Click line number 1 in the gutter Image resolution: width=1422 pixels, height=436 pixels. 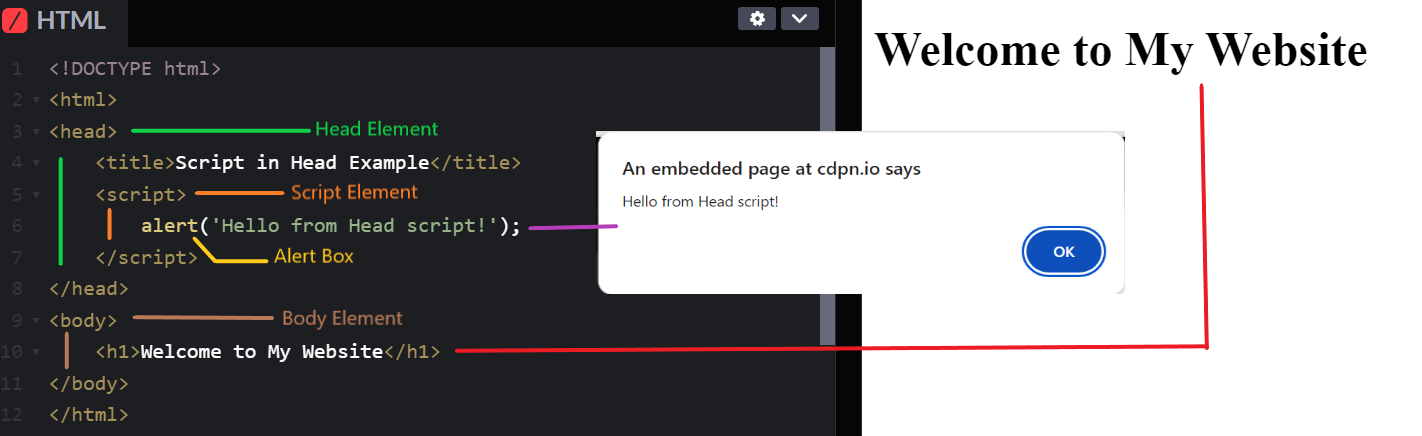tap(17, 69)
